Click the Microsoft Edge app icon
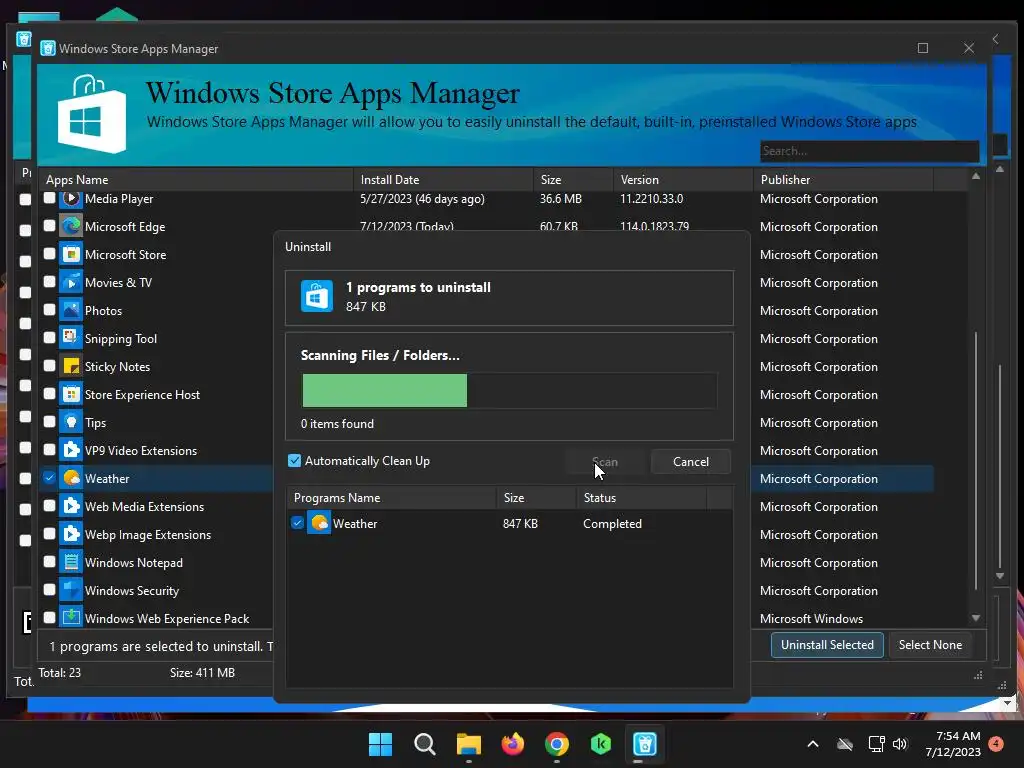 tap(71, 227)
